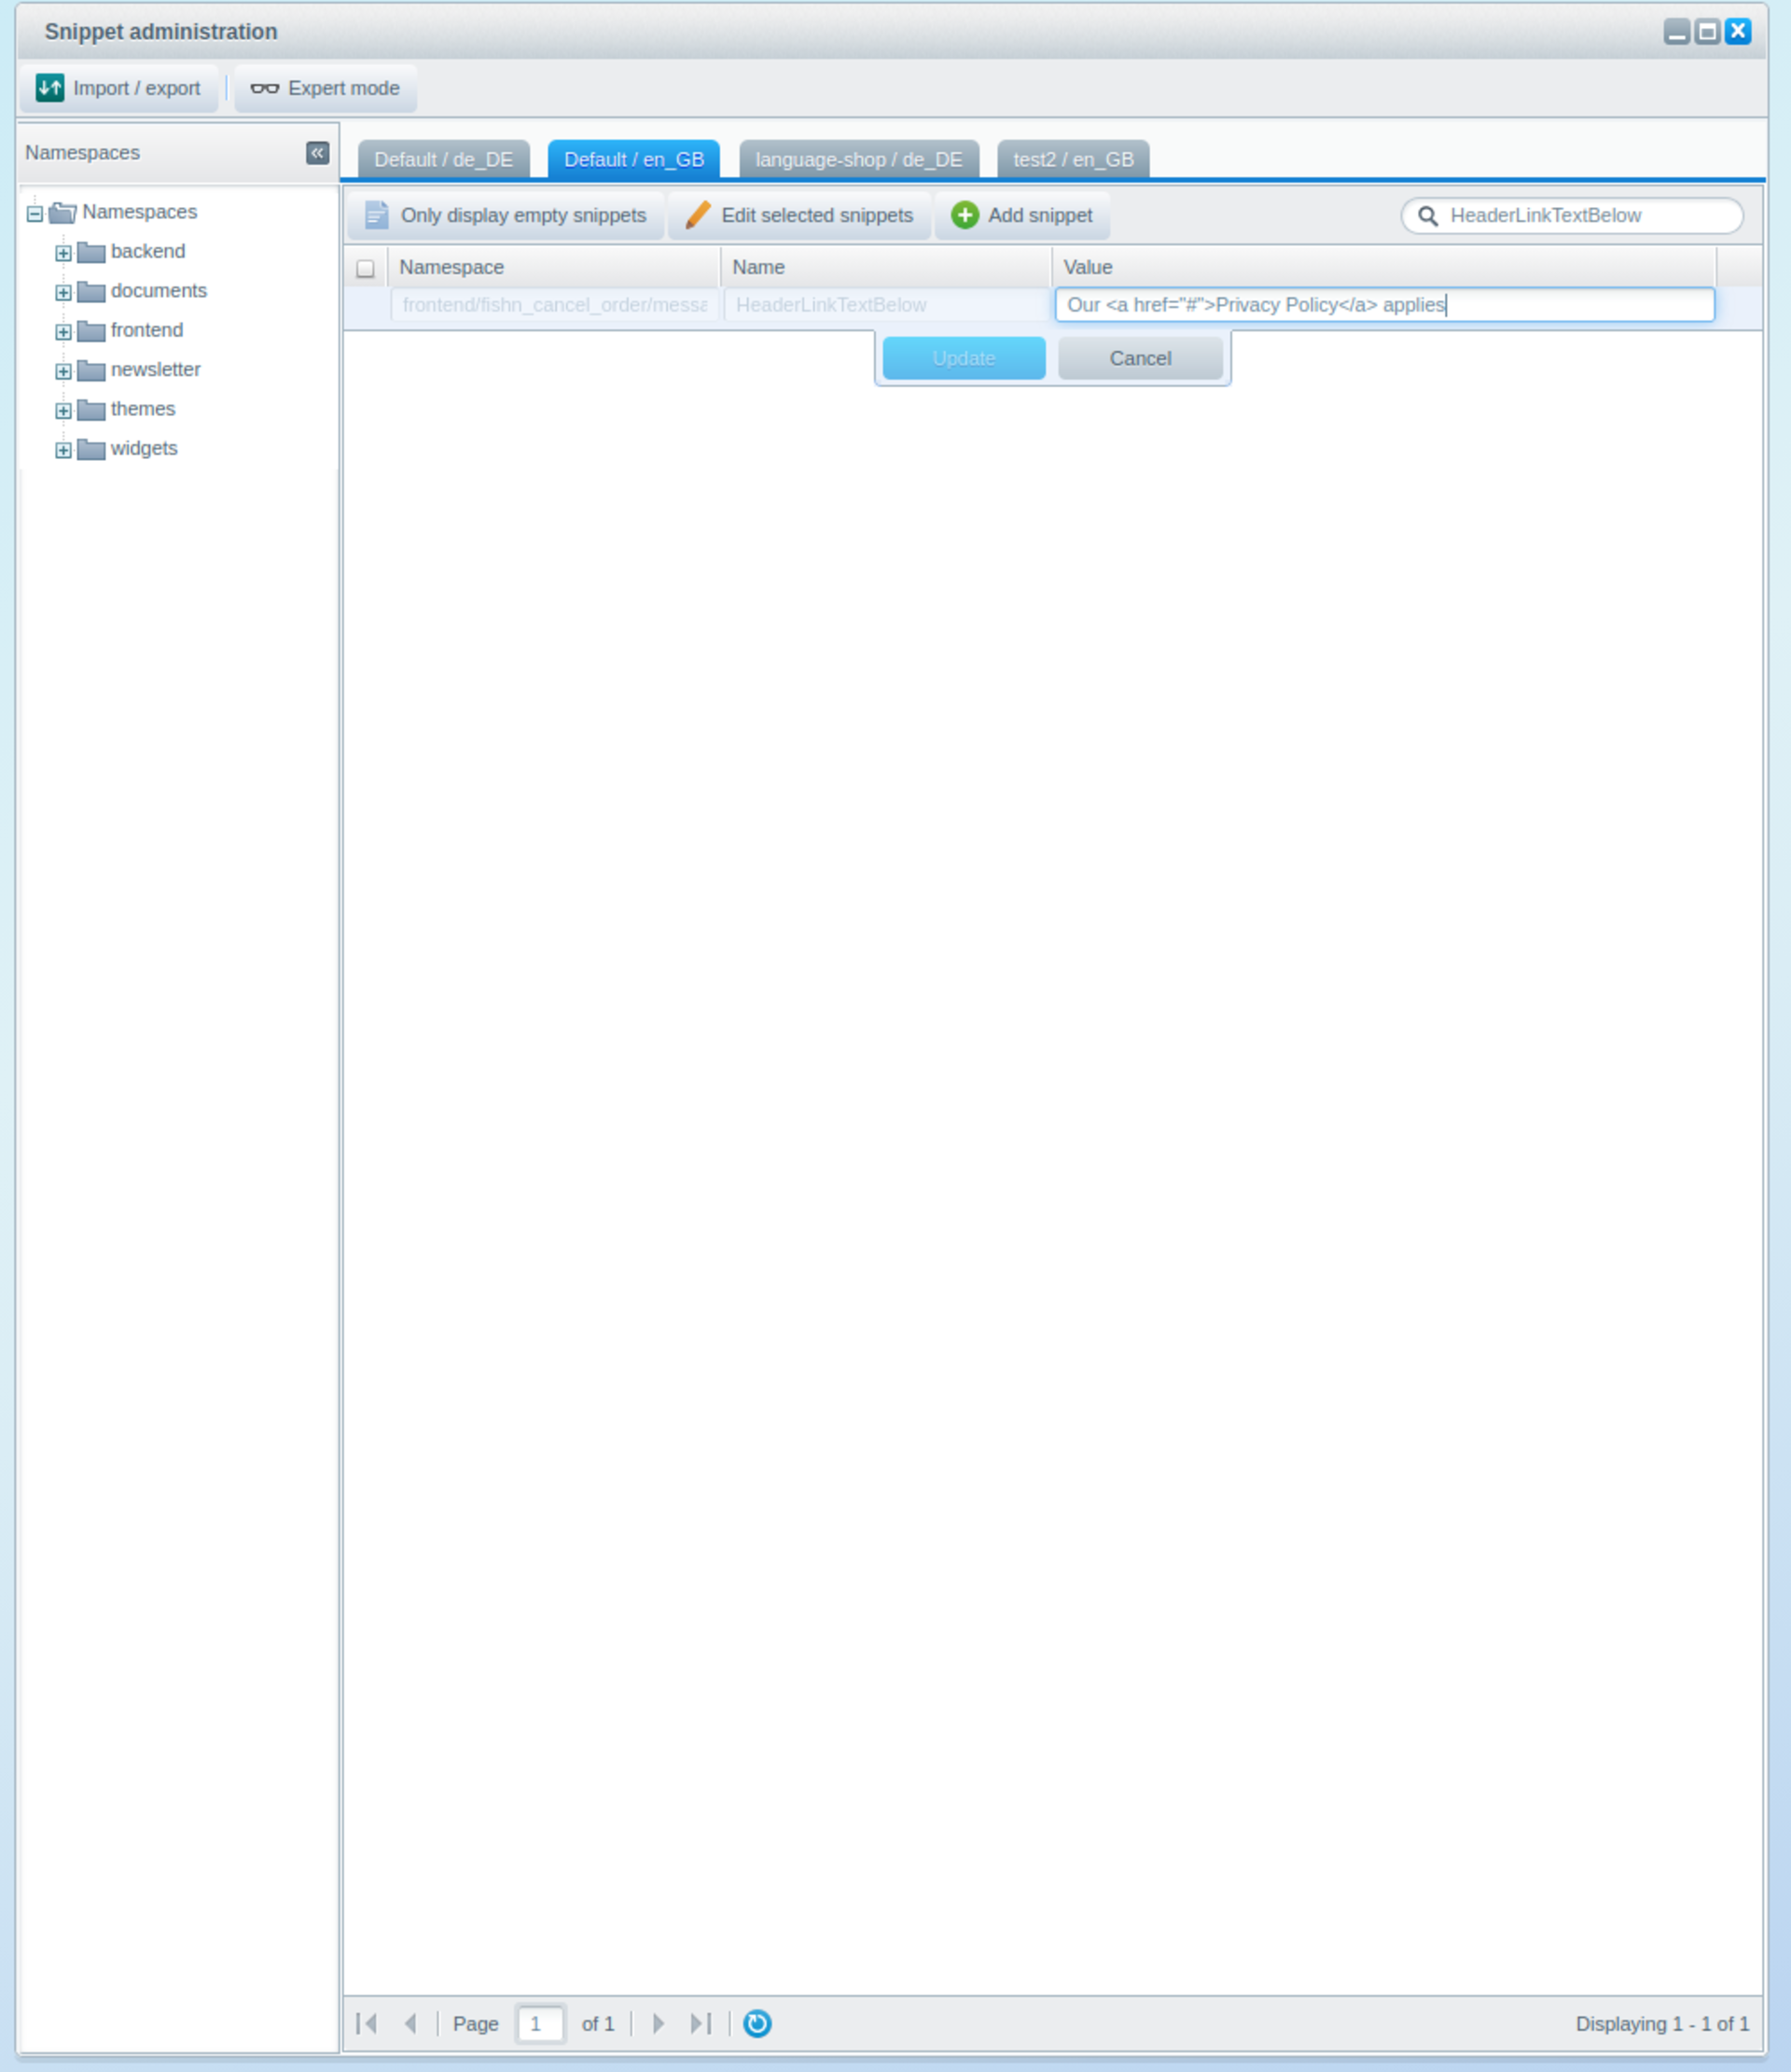Go to first page of results
1791x2072 pixels.
pyautogui.click(x=367, y=2023)
